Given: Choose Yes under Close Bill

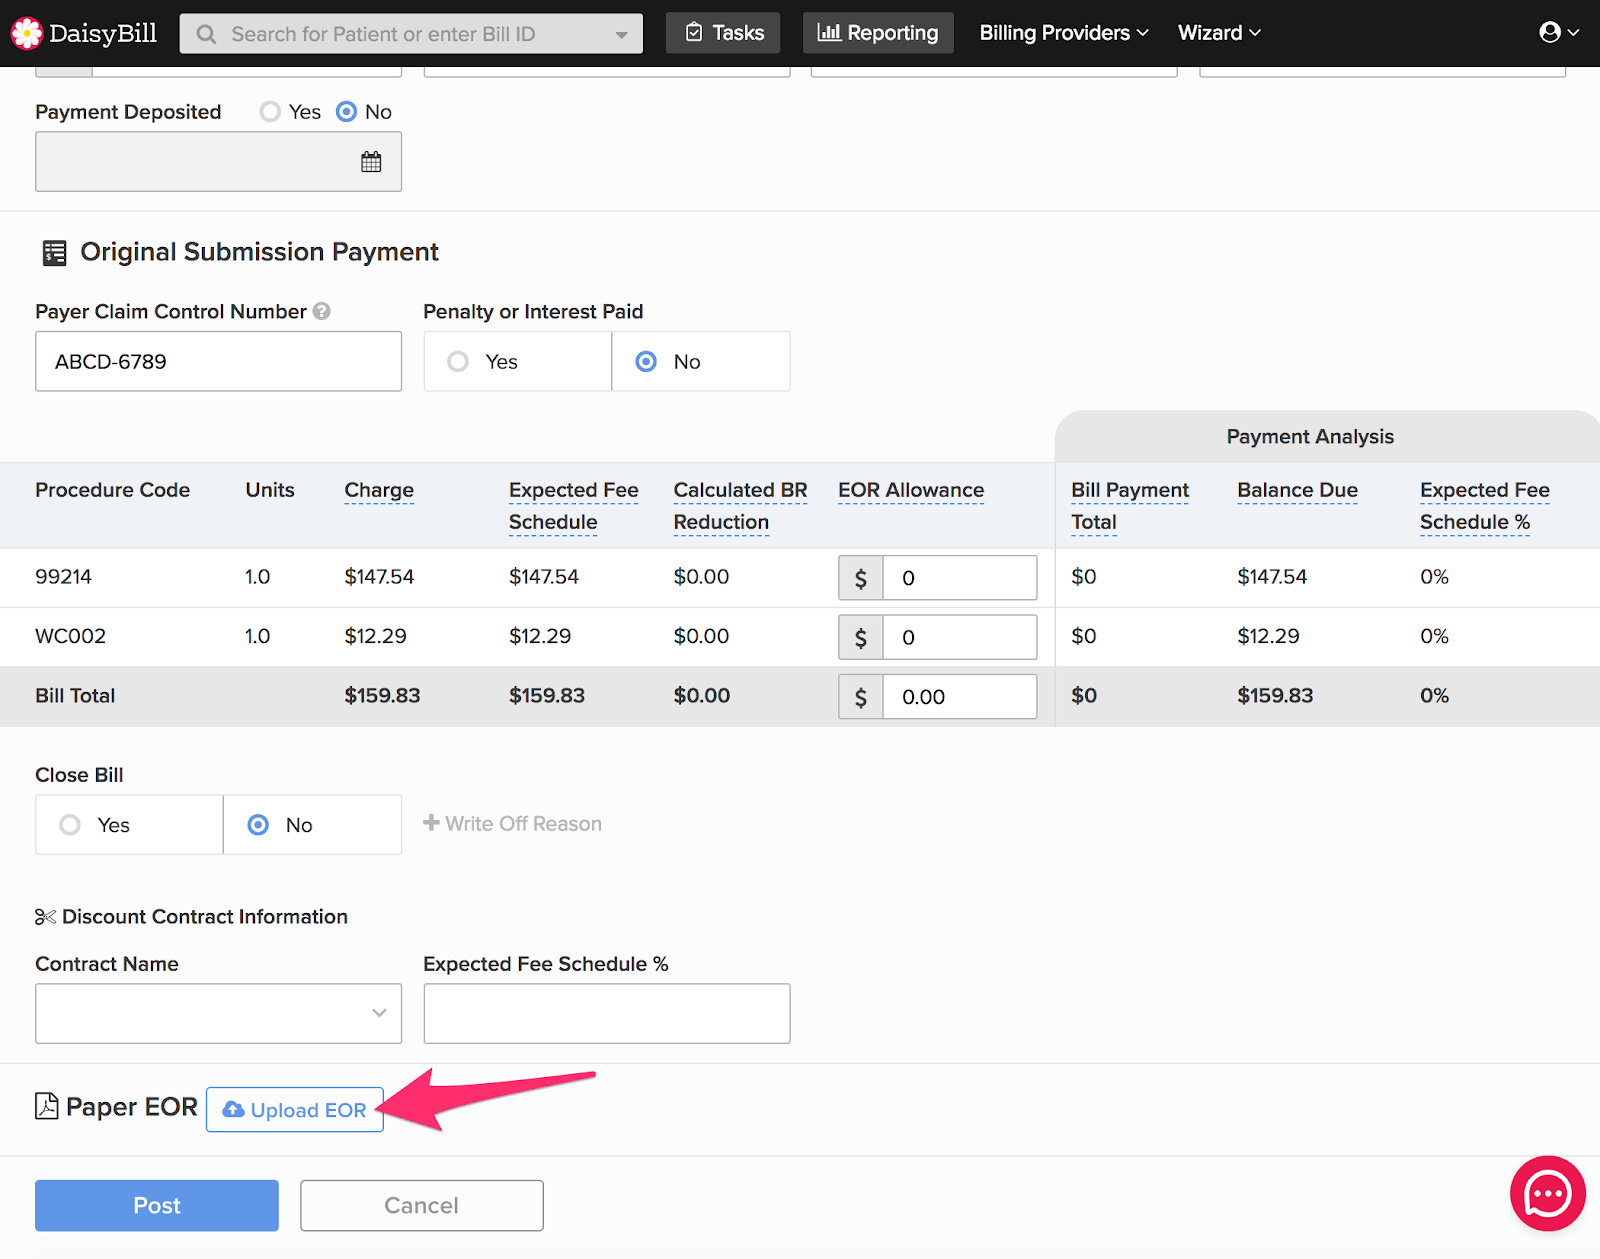Looking at the screenshot, I should tap(70, 825).
